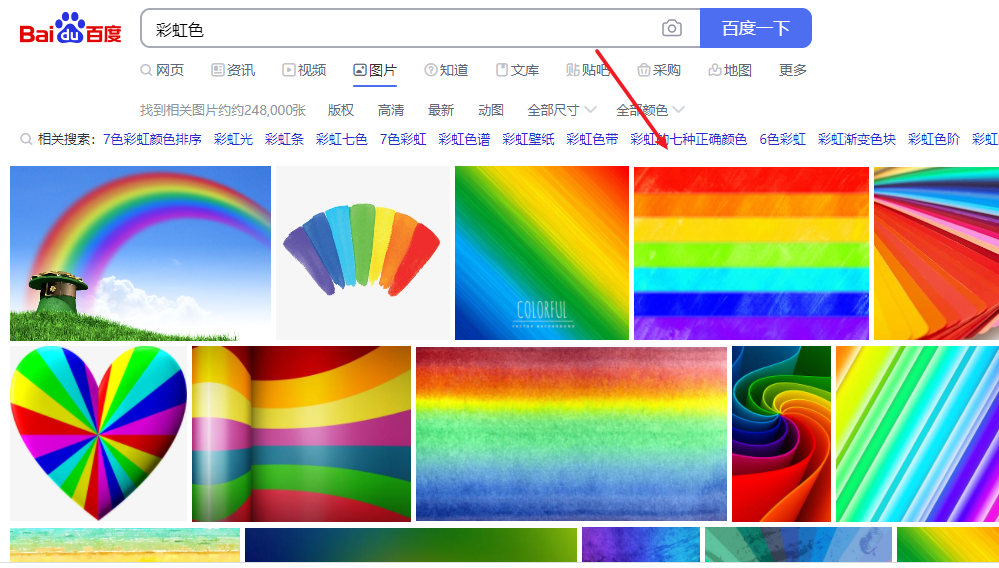
Task: Open related search 彩虹色谱
Action: (x=464, y=139)
